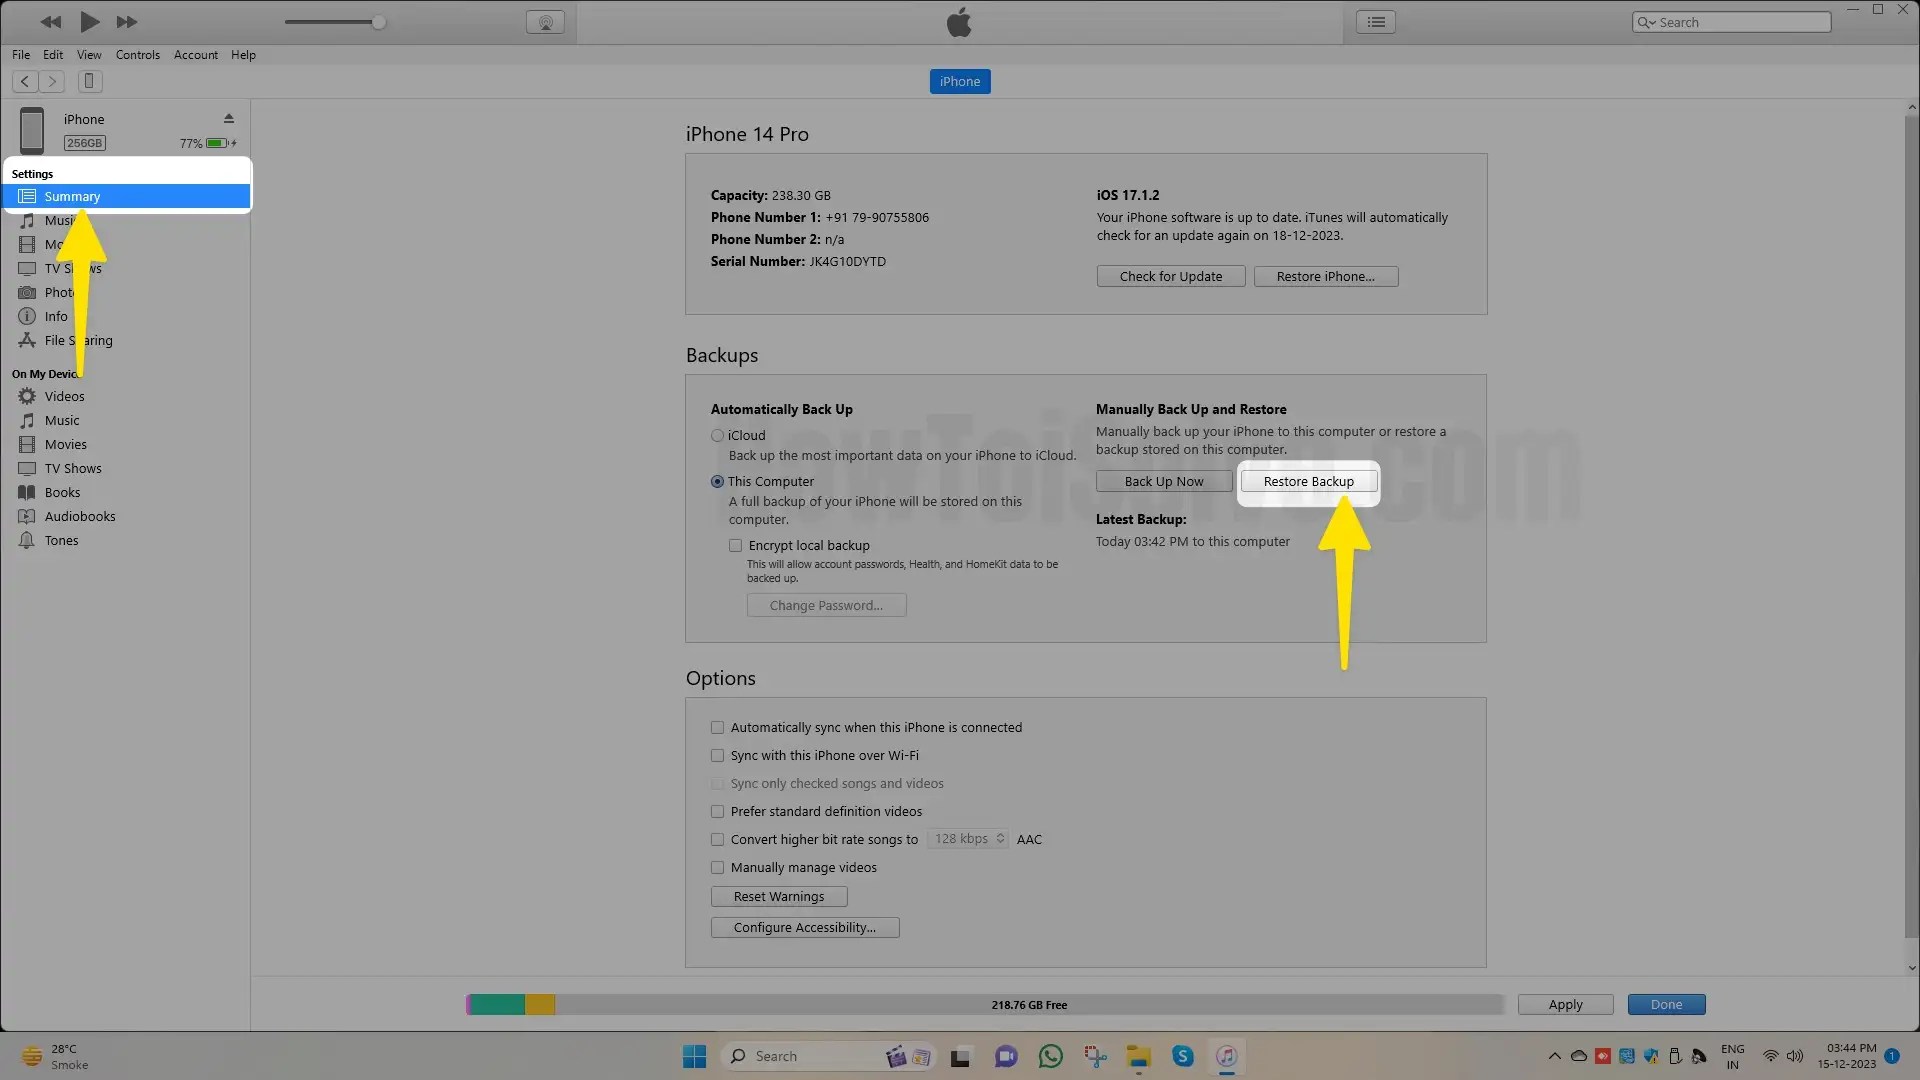The height and width of the screenshot is (1080, 1920).
Task: Open the Controls menu
Action: [137, 55]
